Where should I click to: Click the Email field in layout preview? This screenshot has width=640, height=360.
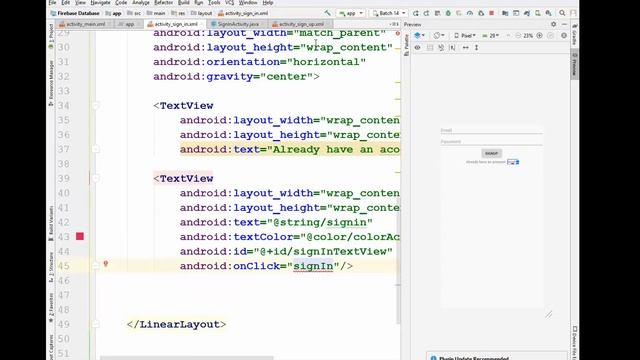point(491,131)
